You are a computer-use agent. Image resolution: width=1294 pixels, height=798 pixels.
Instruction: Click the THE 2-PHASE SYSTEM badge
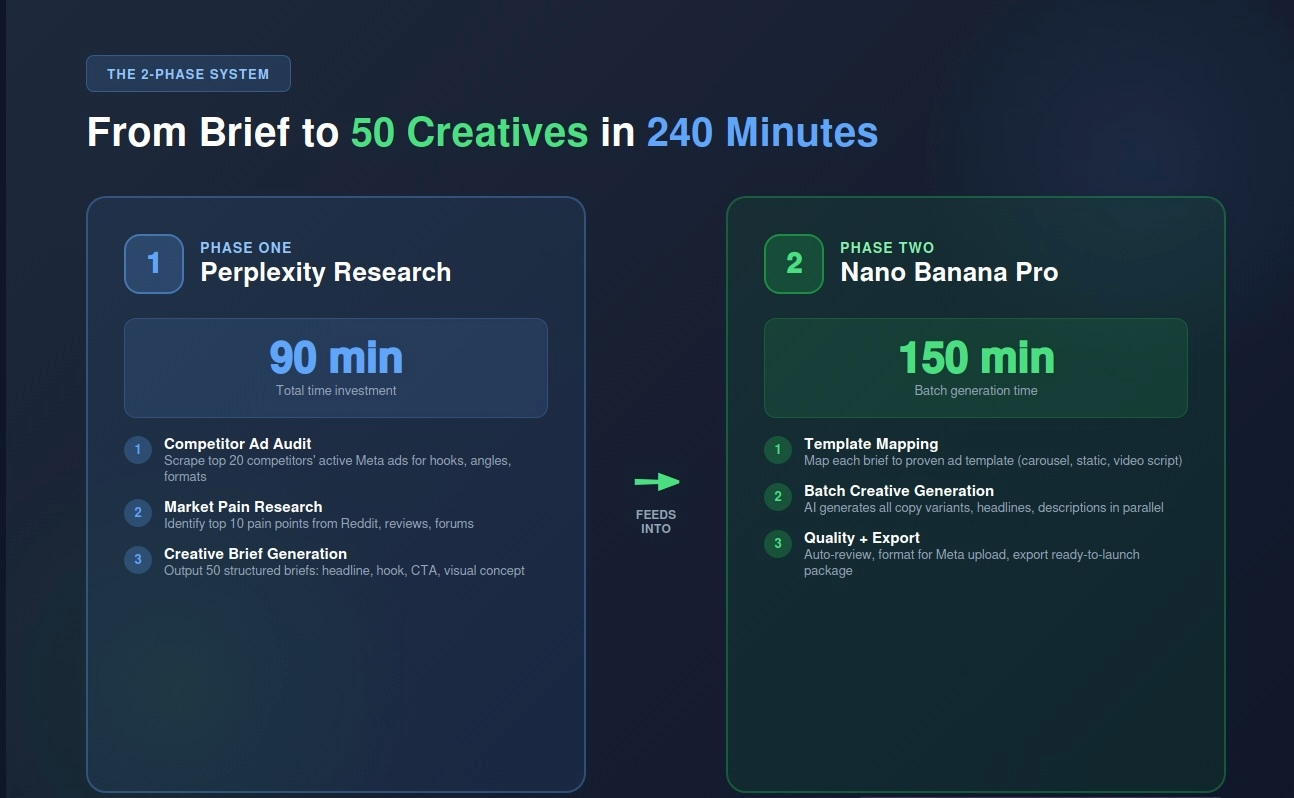click(188, 74)
